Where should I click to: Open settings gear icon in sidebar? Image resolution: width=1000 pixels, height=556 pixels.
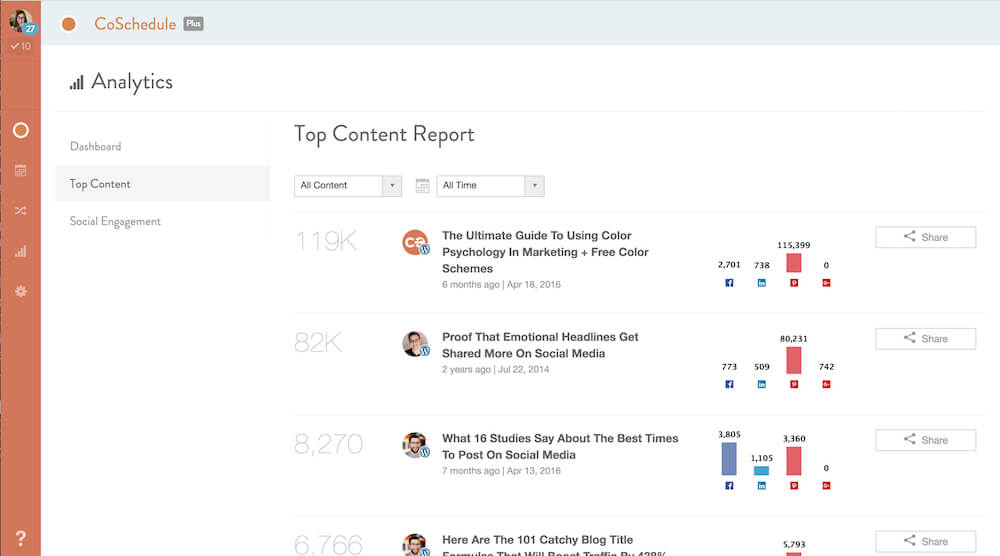point(20,291)
